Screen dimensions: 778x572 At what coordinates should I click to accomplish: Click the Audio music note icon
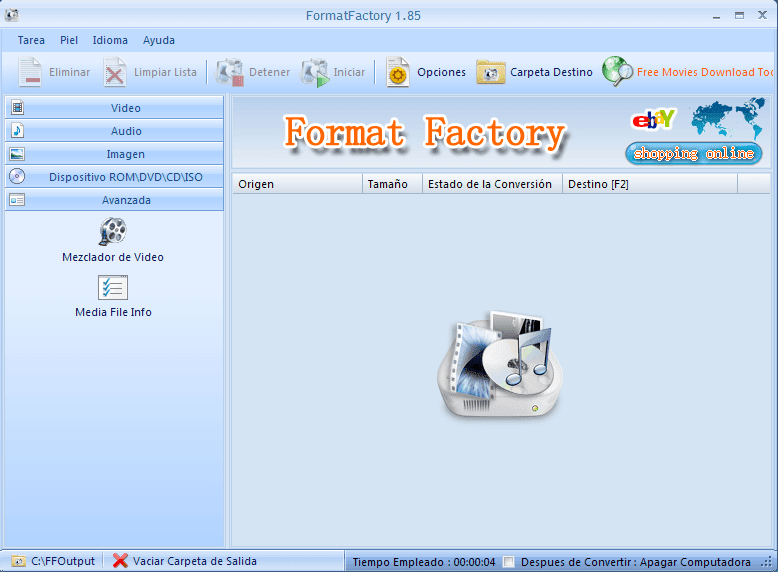tap(17, 130)
